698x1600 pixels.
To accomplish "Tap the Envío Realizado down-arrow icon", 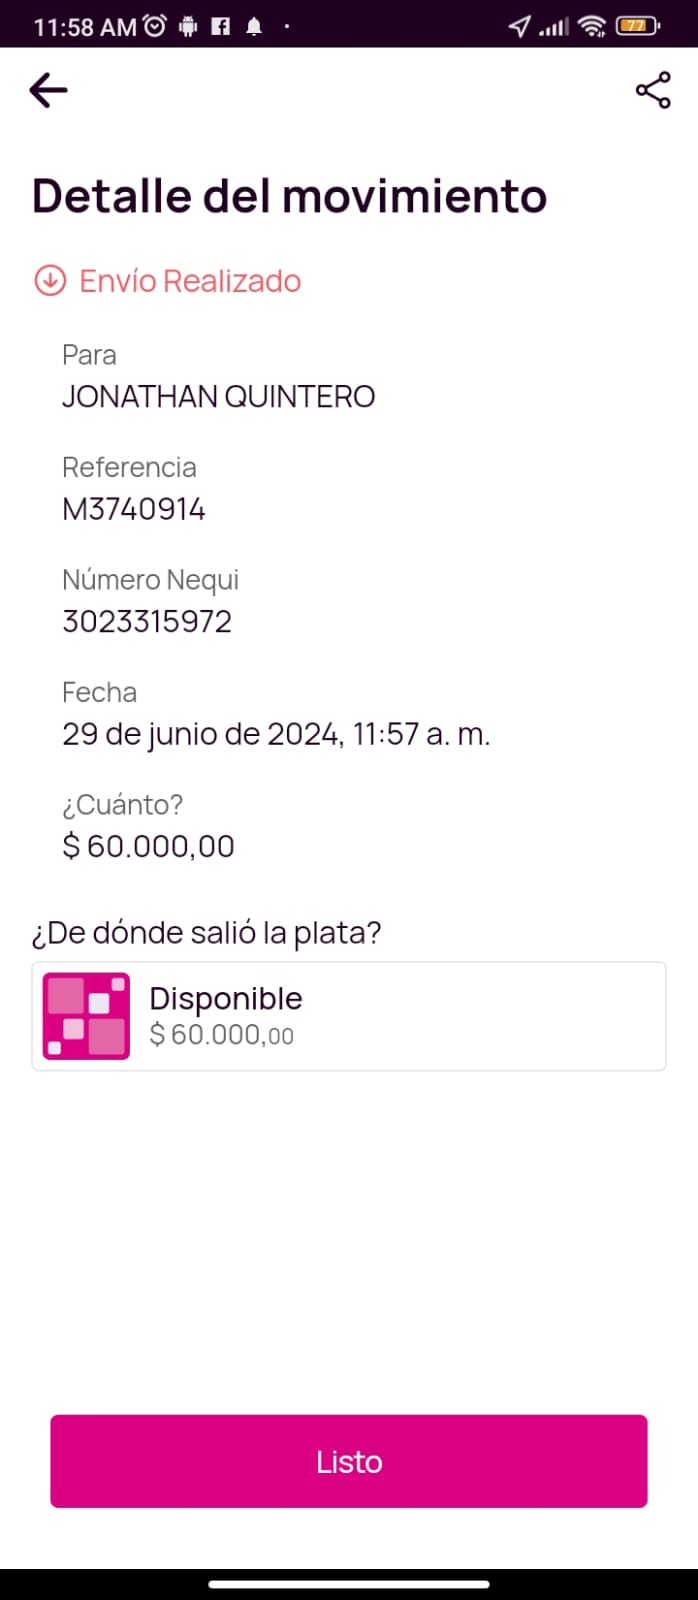I will (50, 281).
